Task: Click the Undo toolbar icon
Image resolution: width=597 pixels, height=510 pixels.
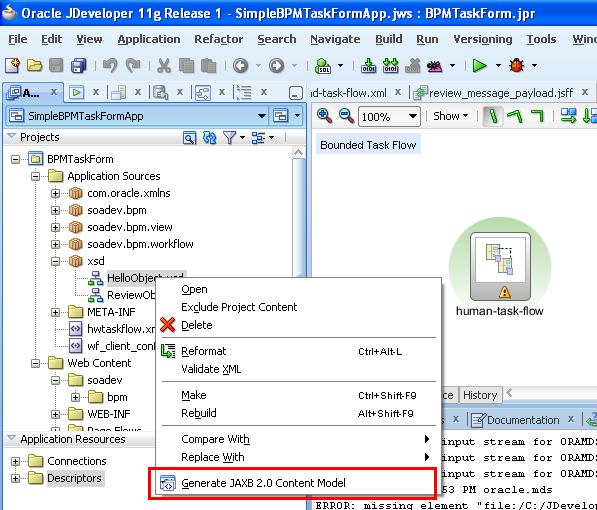Action: [110, 66]
